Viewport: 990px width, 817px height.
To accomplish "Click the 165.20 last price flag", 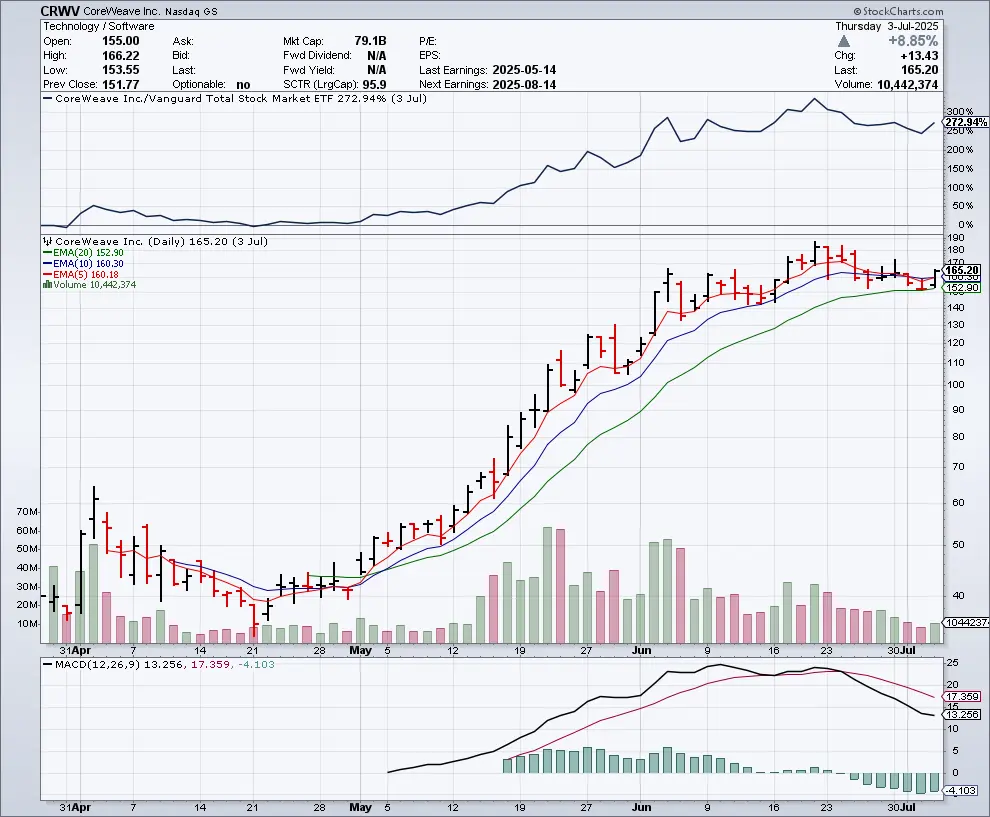I will [962, 270].
